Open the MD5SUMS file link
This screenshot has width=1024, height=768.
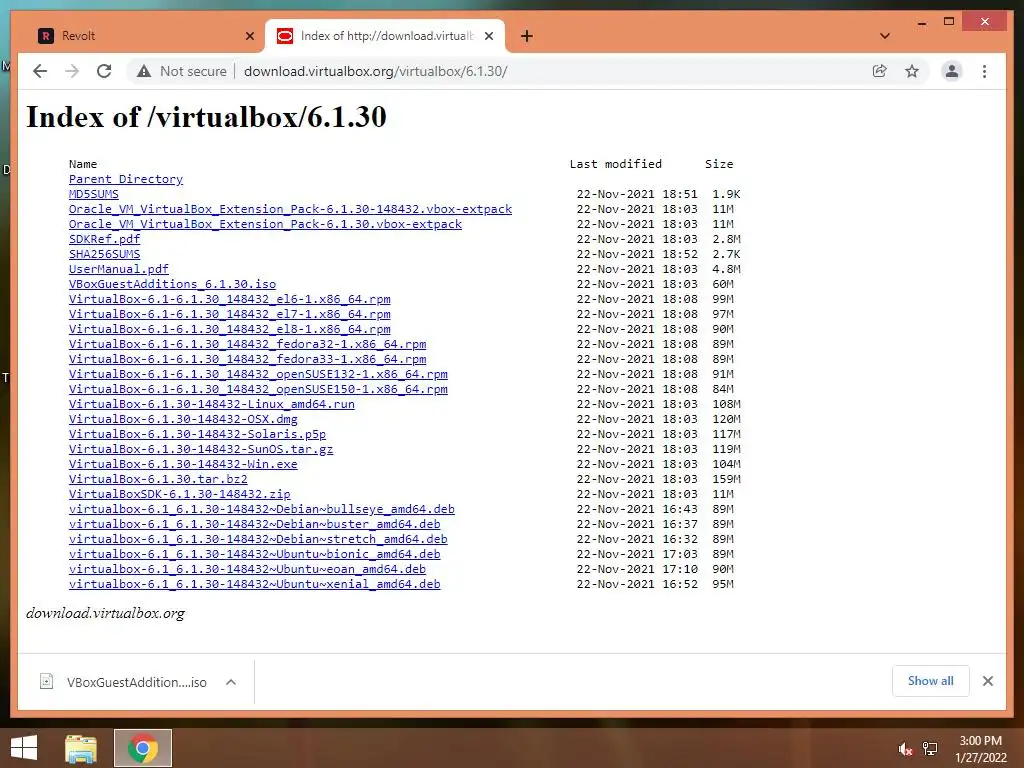[94, 194]
